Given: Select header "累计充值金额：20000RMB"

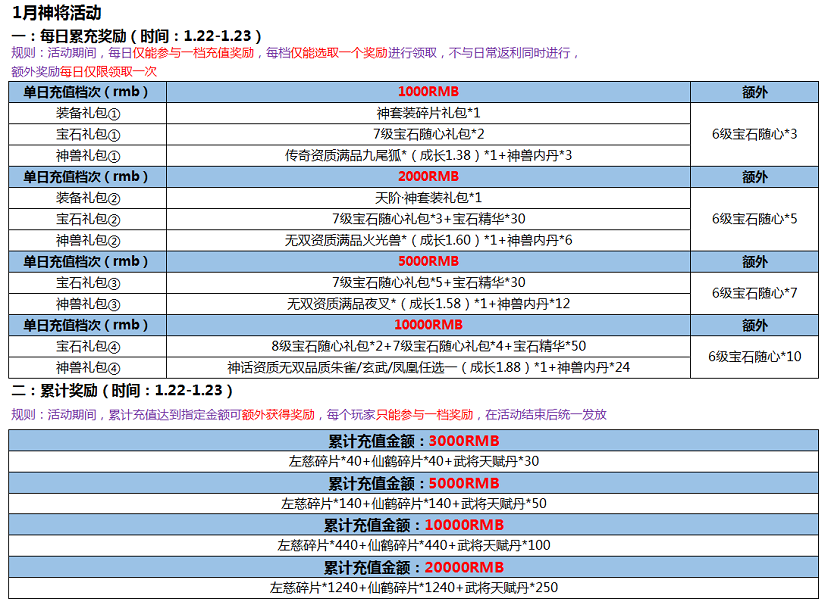Looking at the screenshot, I should [413, 568].
